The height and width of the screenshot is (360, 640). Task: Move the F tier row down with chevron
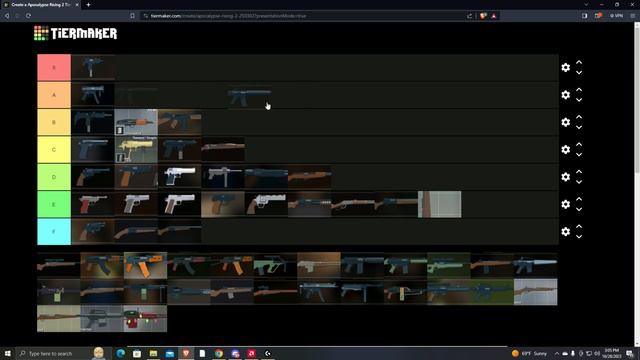(x=579, y=237)
